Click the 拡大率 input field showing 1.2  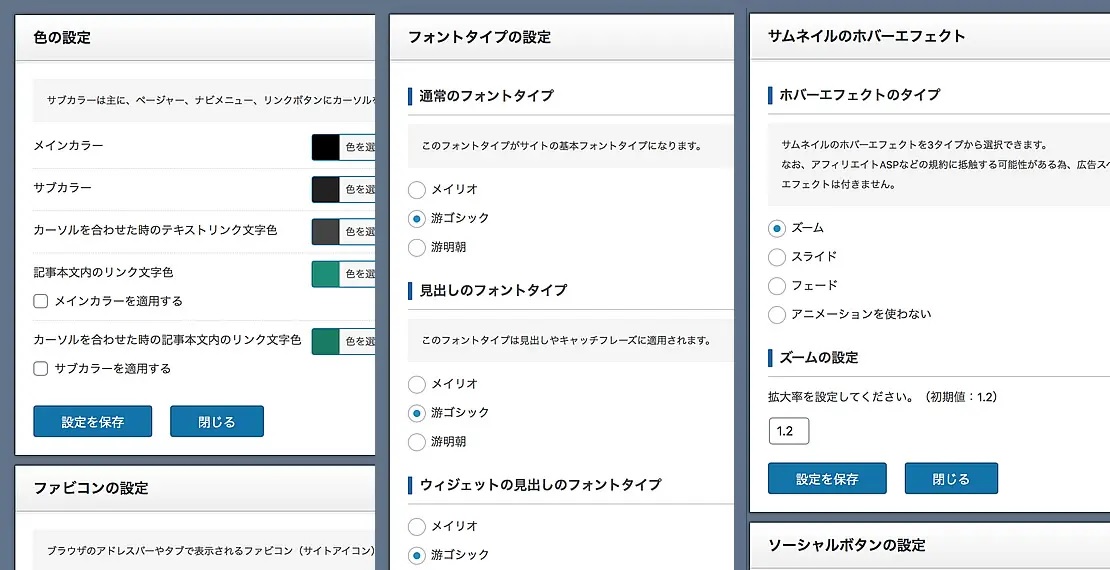tap(789, 431)
